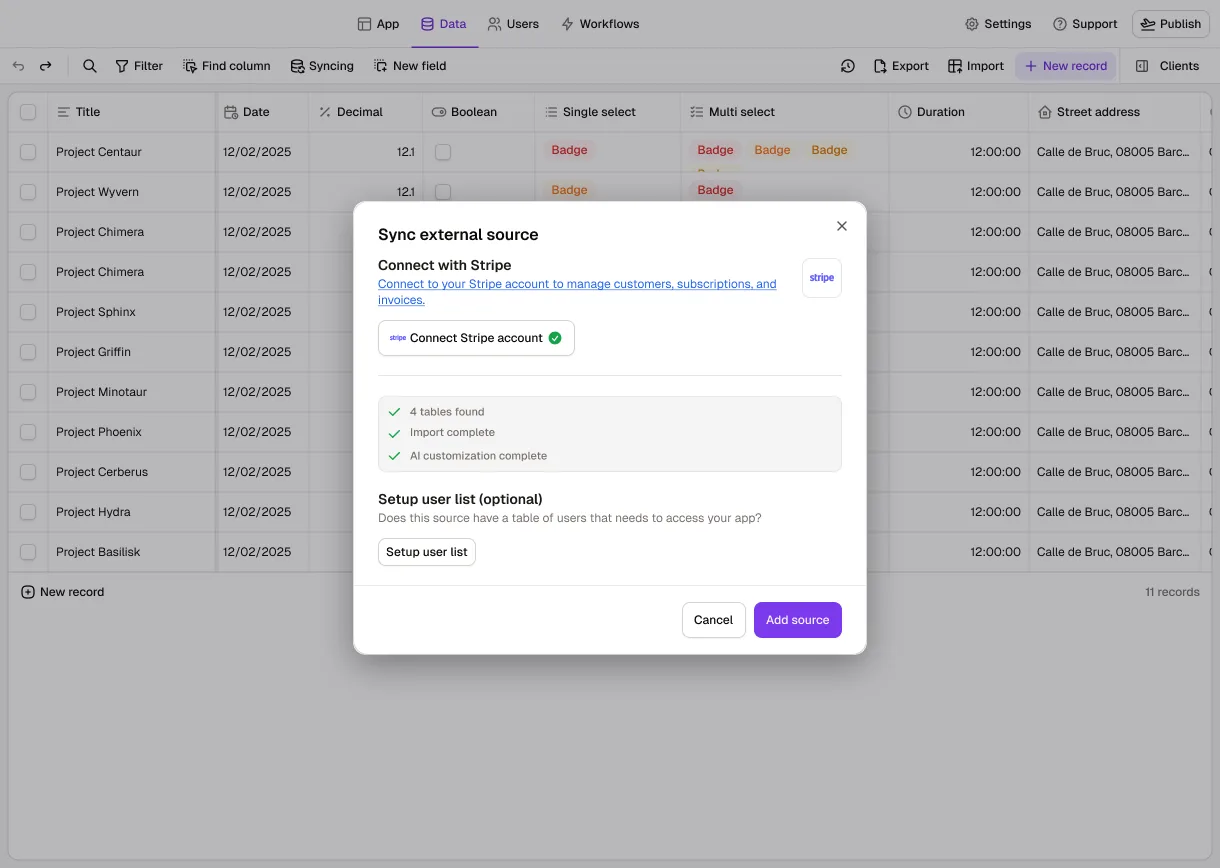This screenshot has height=868, width=1220.
Task: Click the Boolean column header
Action: click(479, 112)
